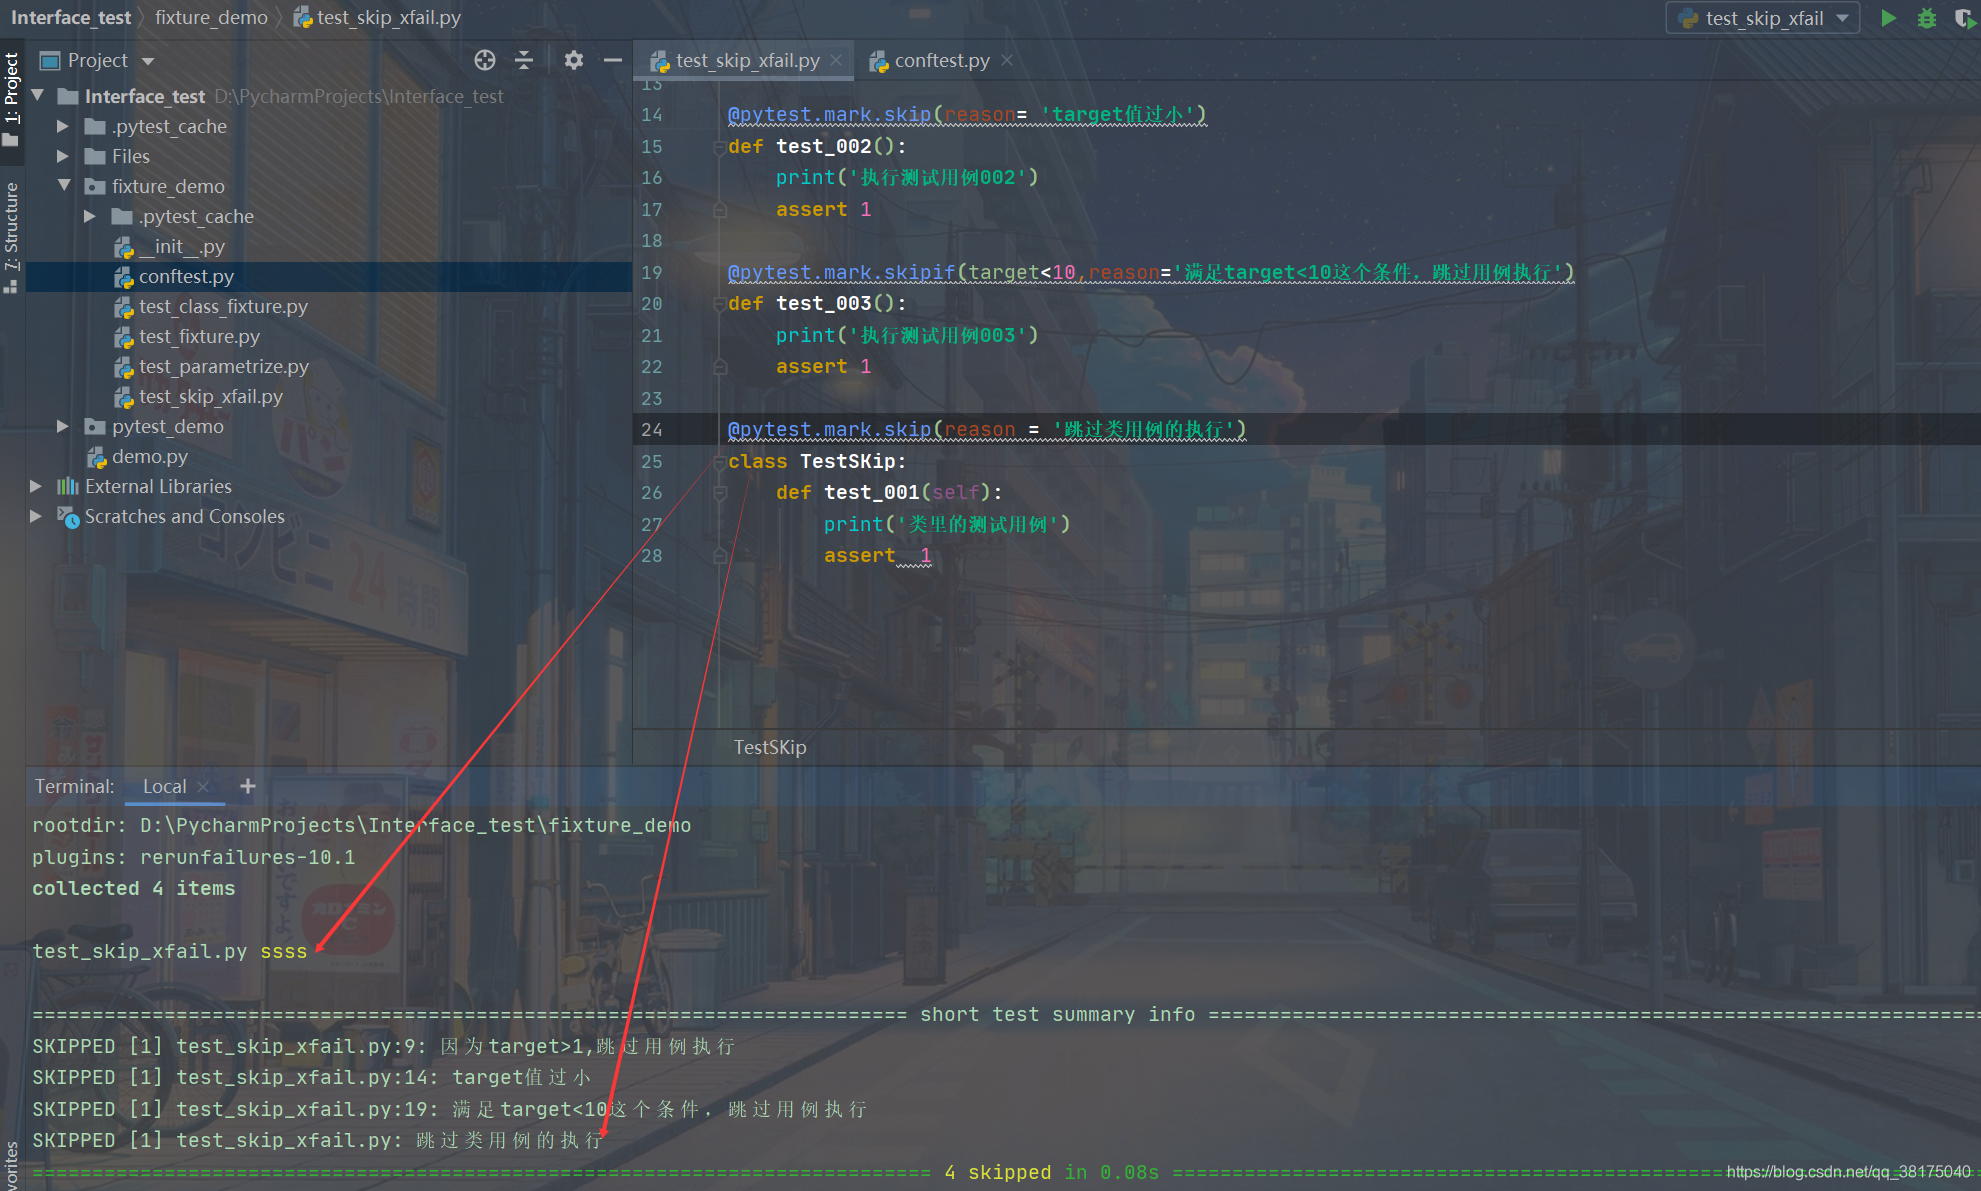This screenshot has width=1981, height=1191.
Task: Open test_fixture.py file
Action: (199, 336)
